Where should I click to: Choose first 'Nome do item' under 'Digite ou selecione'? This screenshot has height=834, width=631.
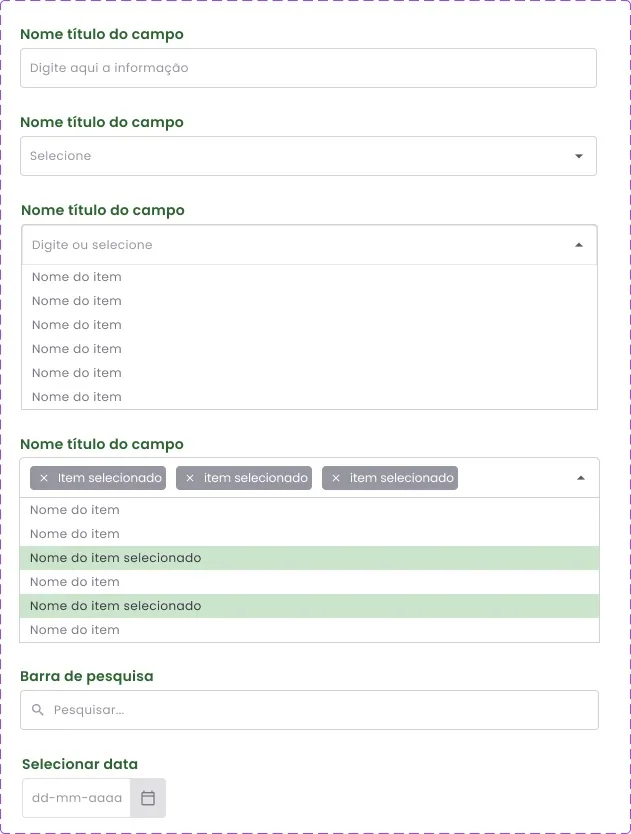[309, 277]
